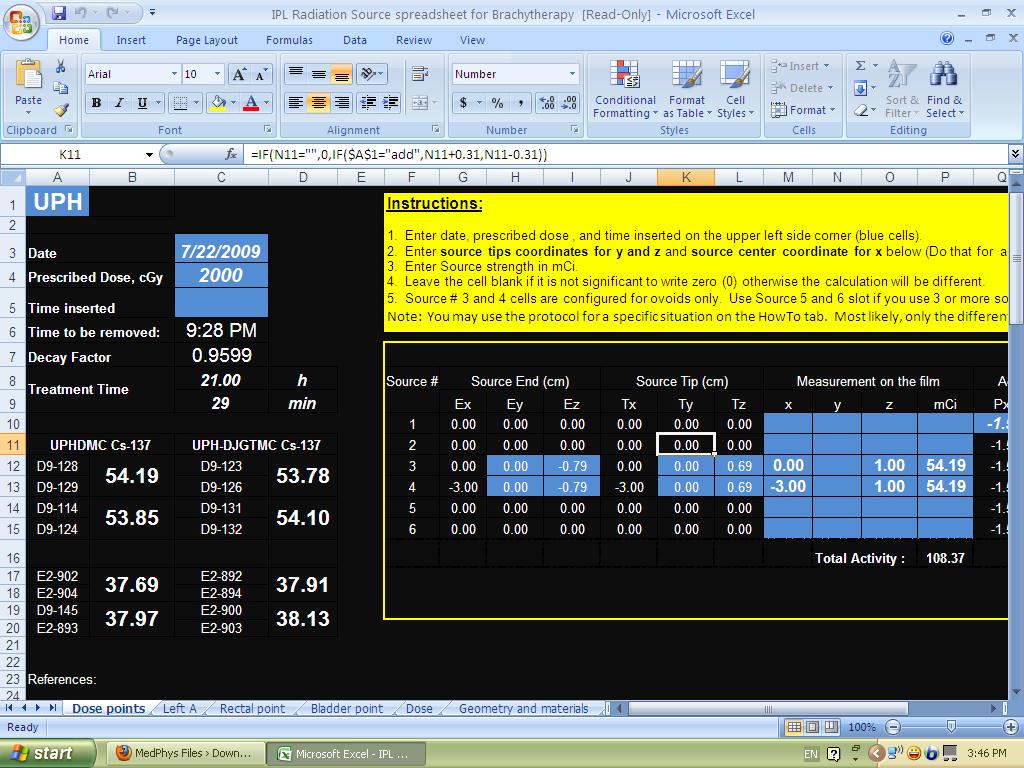Viewport: 1024px width, 768px height.
Task: Open Excel Help question mark icon
Action: click(947, 39)
